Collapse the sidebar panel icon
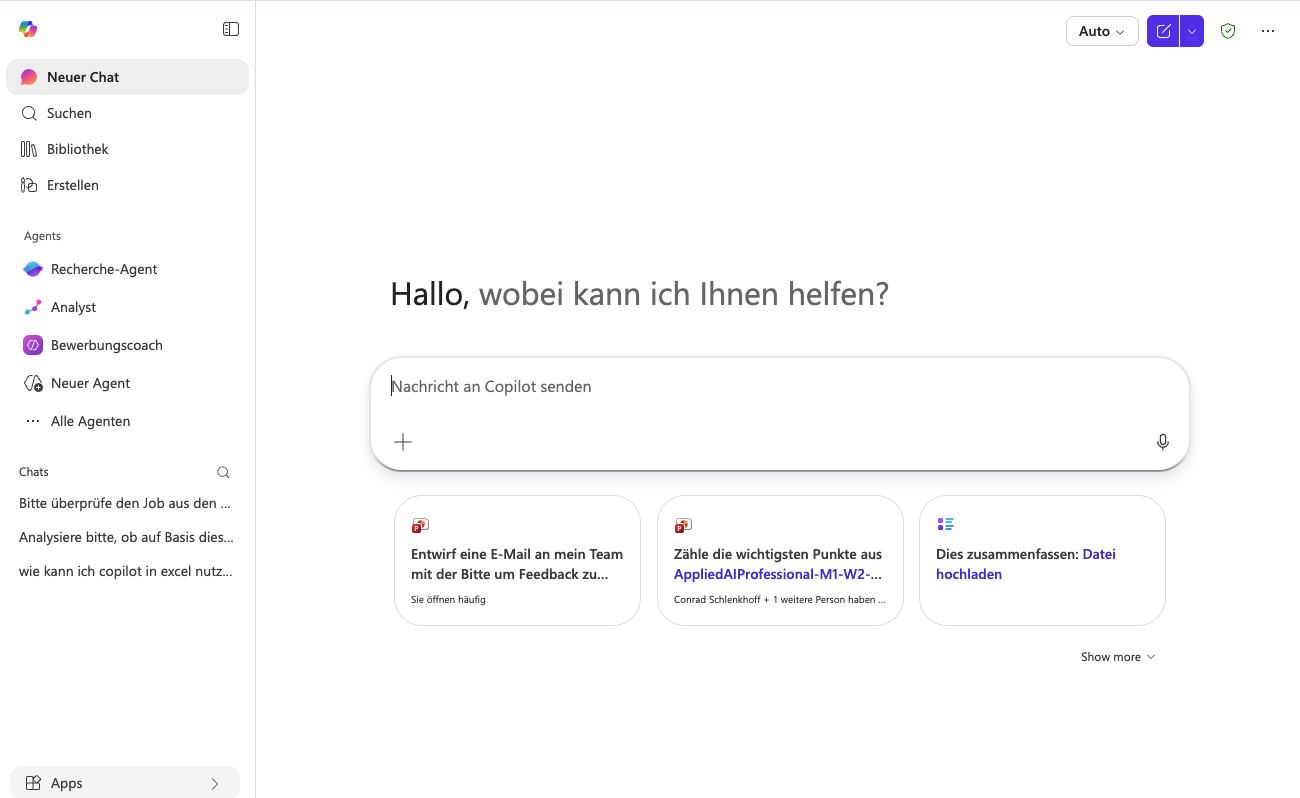 coord(231,29)
